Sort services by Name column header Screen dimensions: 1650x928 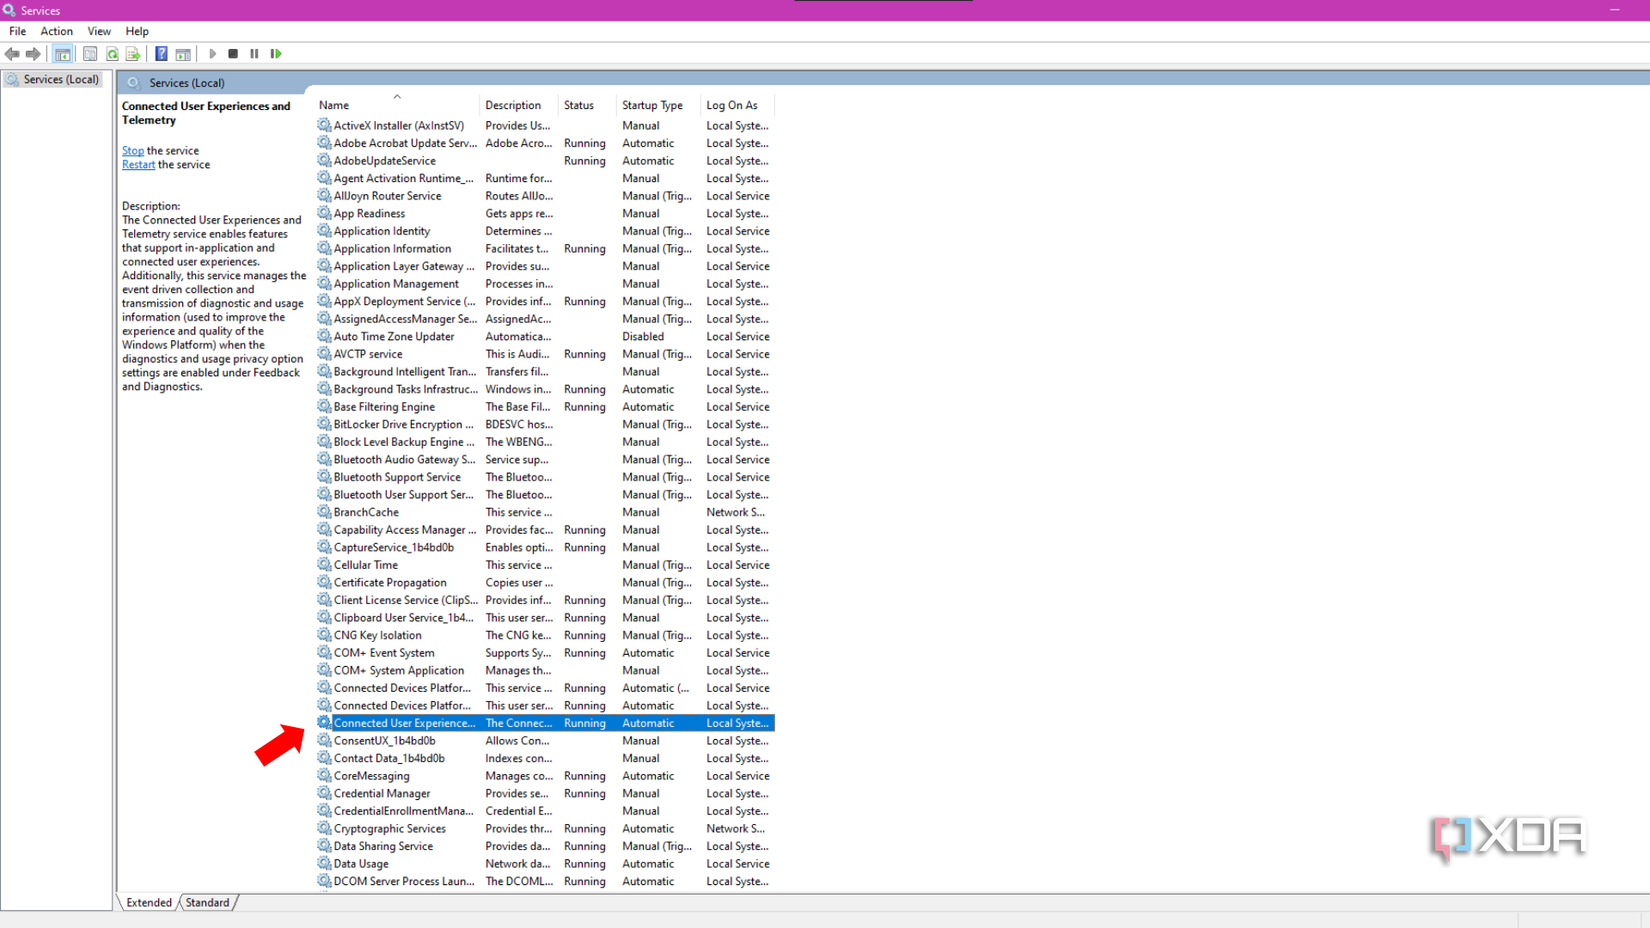tap(334, 105)
